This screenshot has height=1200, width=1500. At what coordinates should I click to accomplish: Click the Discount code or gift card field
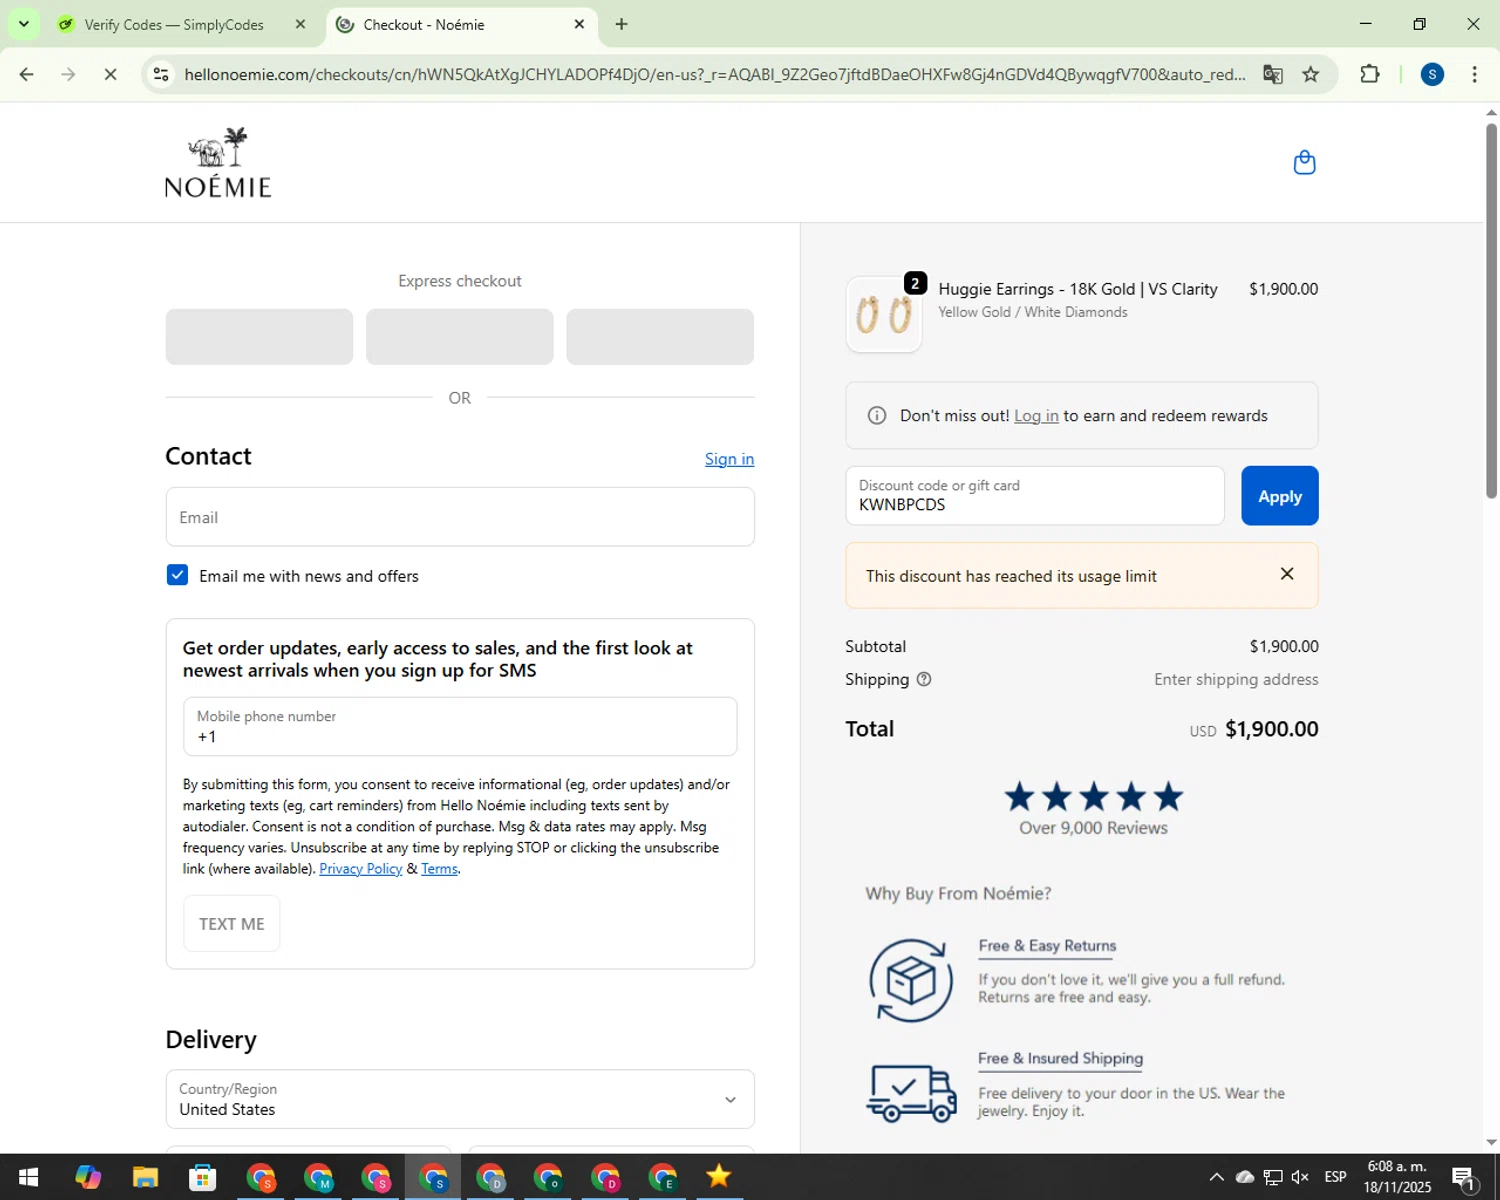tap(1035, 496)
